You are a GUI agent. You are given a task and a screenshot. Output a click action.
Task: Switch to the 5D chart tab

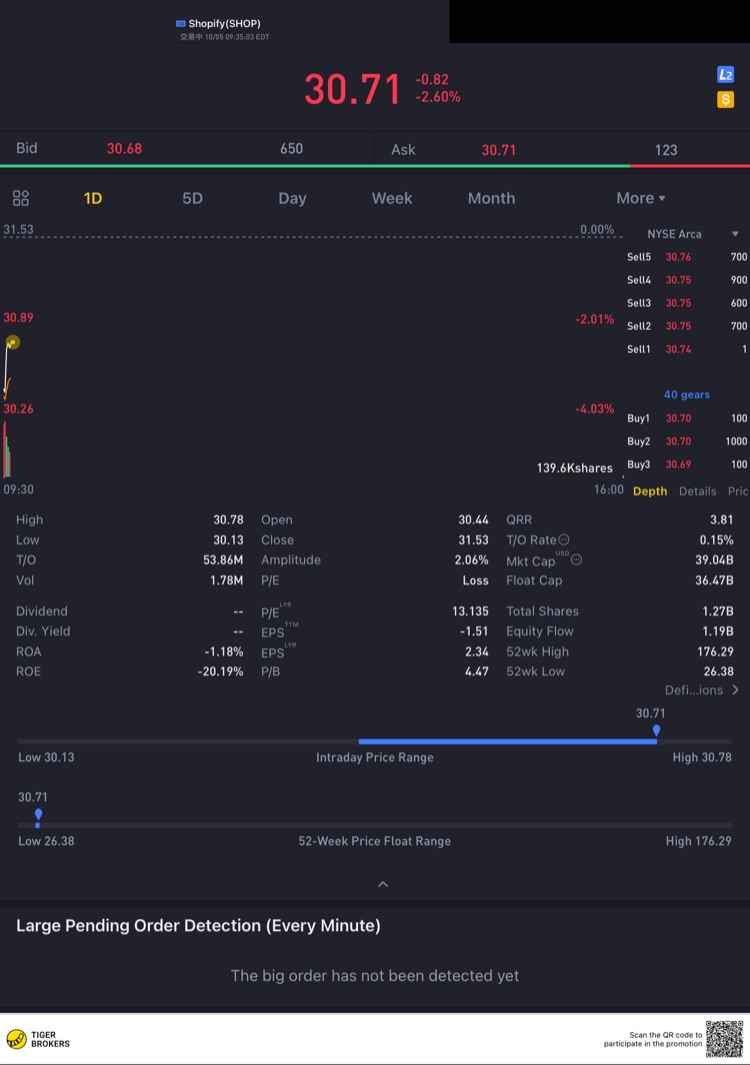192,198
